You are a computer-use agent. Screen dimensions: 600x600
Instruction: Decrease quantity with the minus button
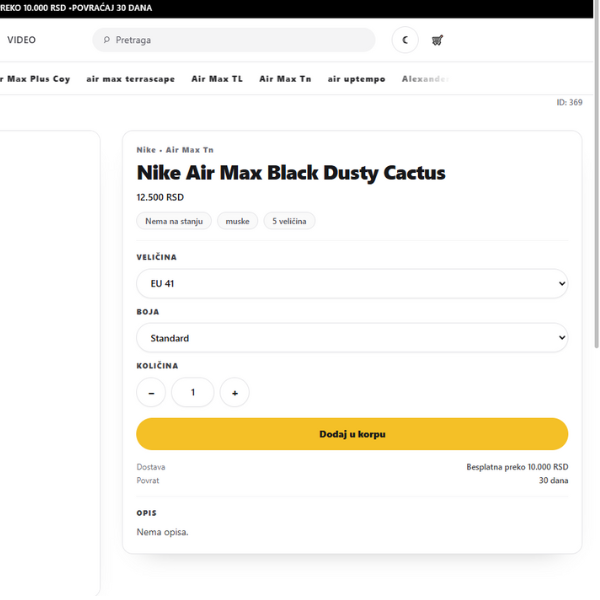pyautogui.click(x=151, y=393)
